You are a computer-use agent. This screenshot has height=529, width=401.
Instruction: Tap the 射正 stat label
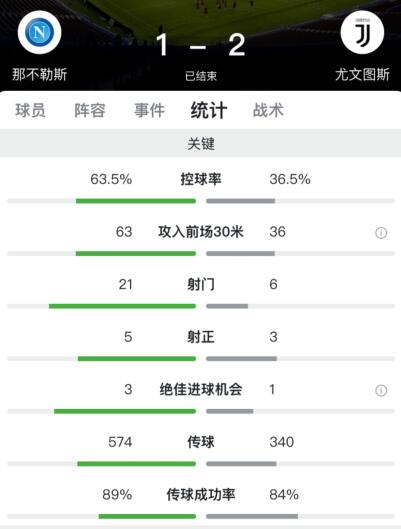(x=201, y=337)
